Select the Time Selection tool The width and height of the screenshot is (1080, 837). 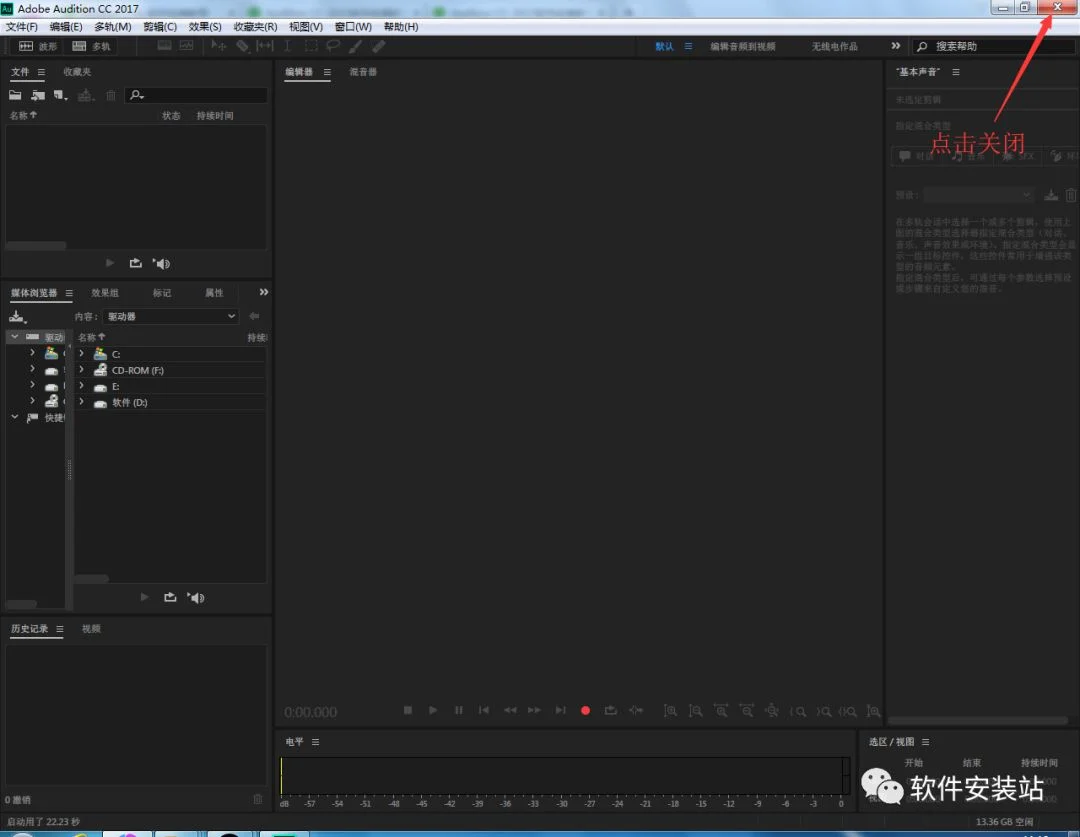pos(287,46)
